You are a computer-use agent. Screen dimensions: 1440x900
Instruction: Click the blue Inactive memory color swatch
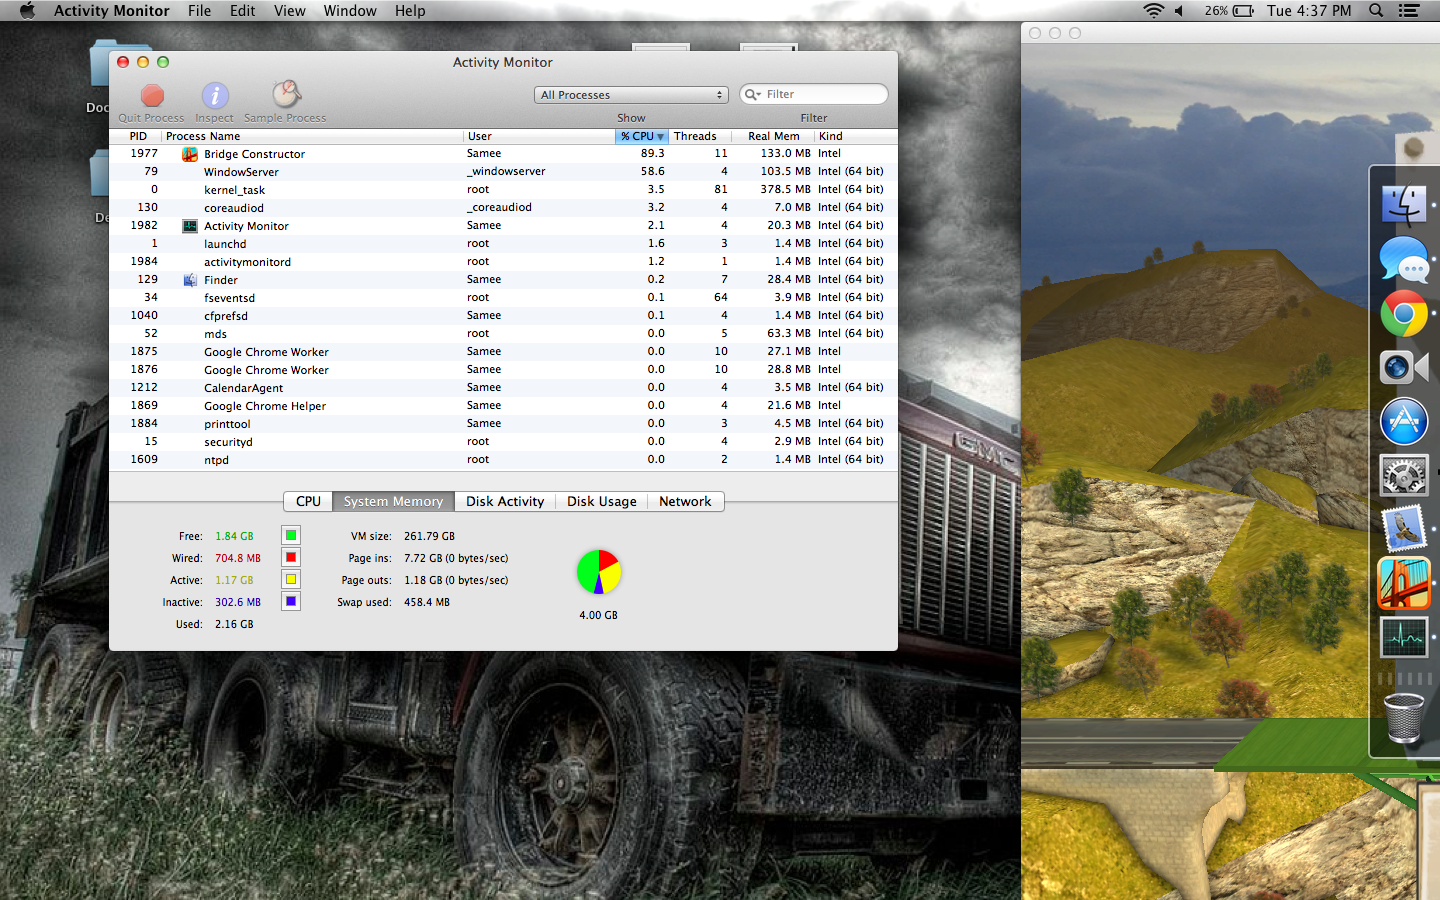[291, 602]
